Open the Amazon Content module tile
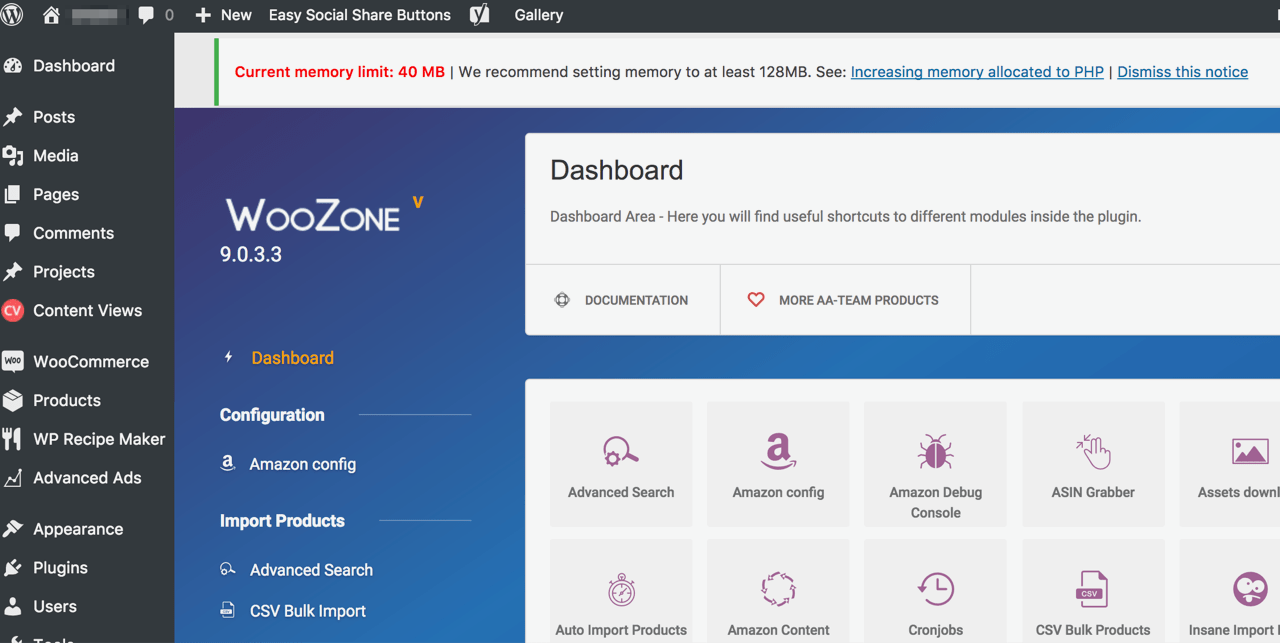Viewport: 1280px width, 643px height. pos(778,600)
